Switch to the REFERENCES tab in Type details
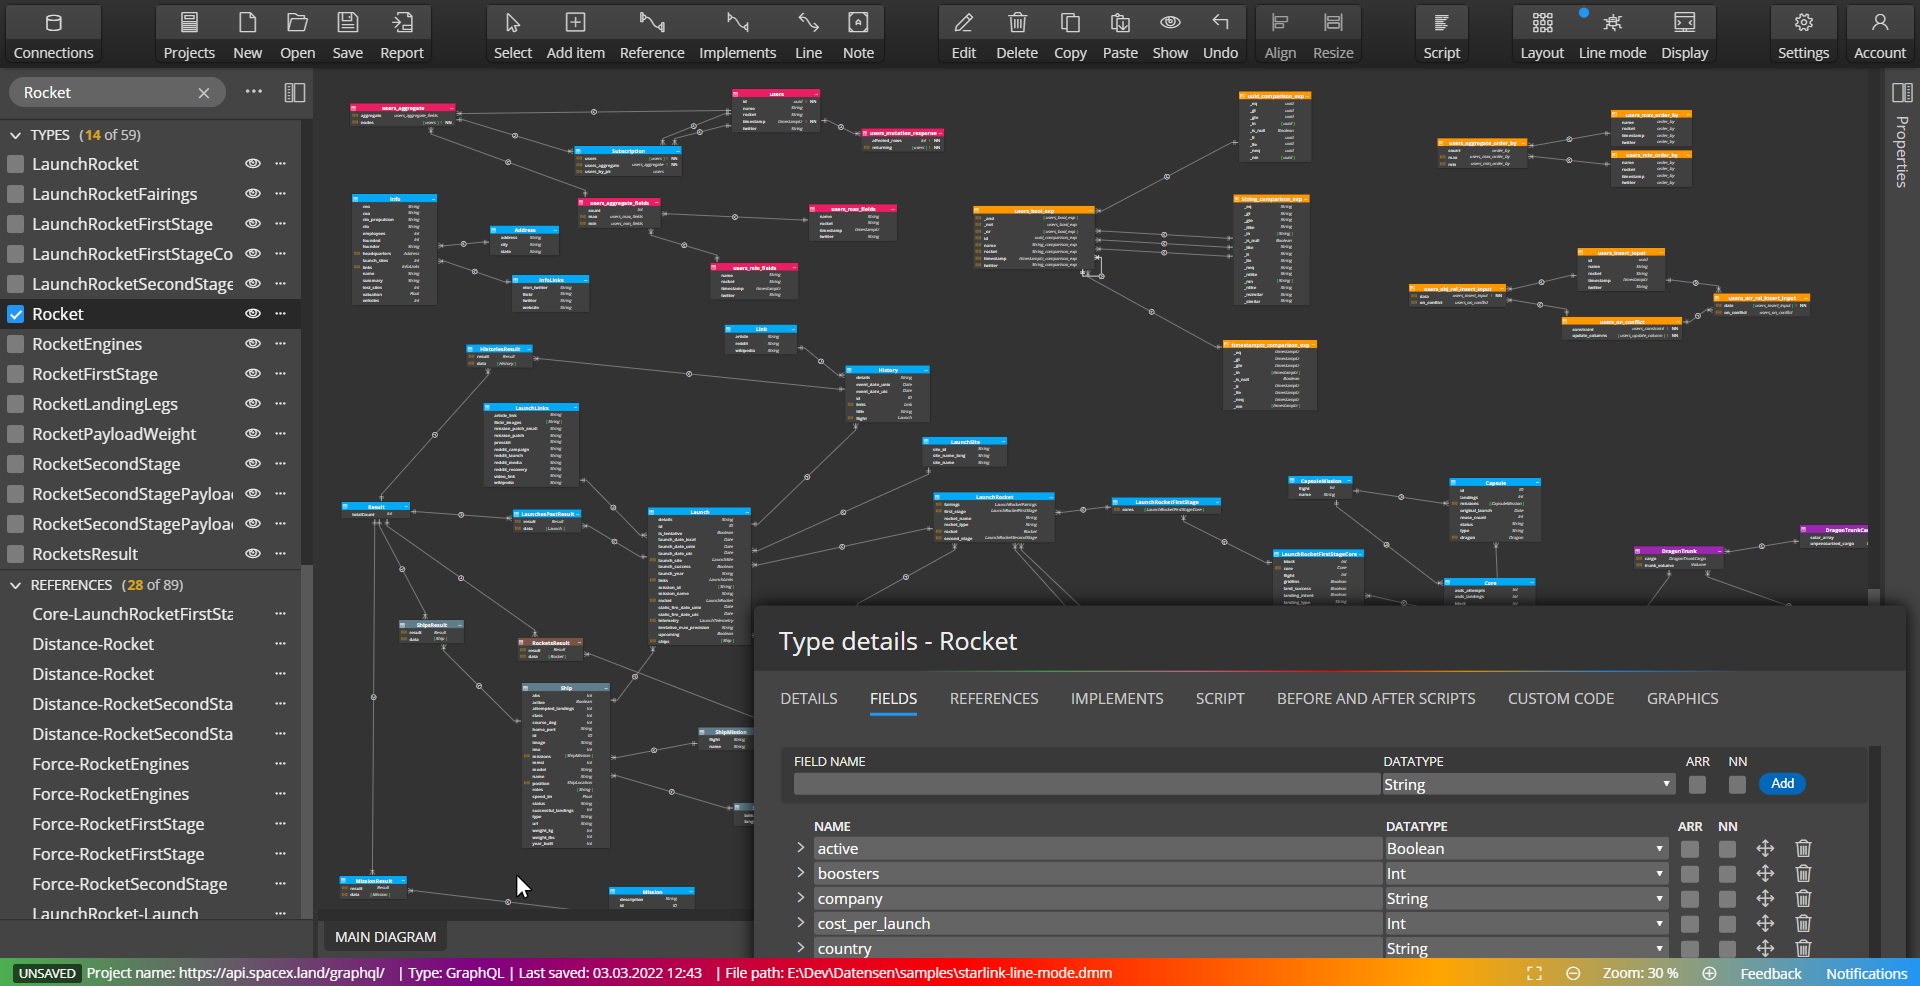This screenshot has width=1920, height=986. [x=993, y=698]
